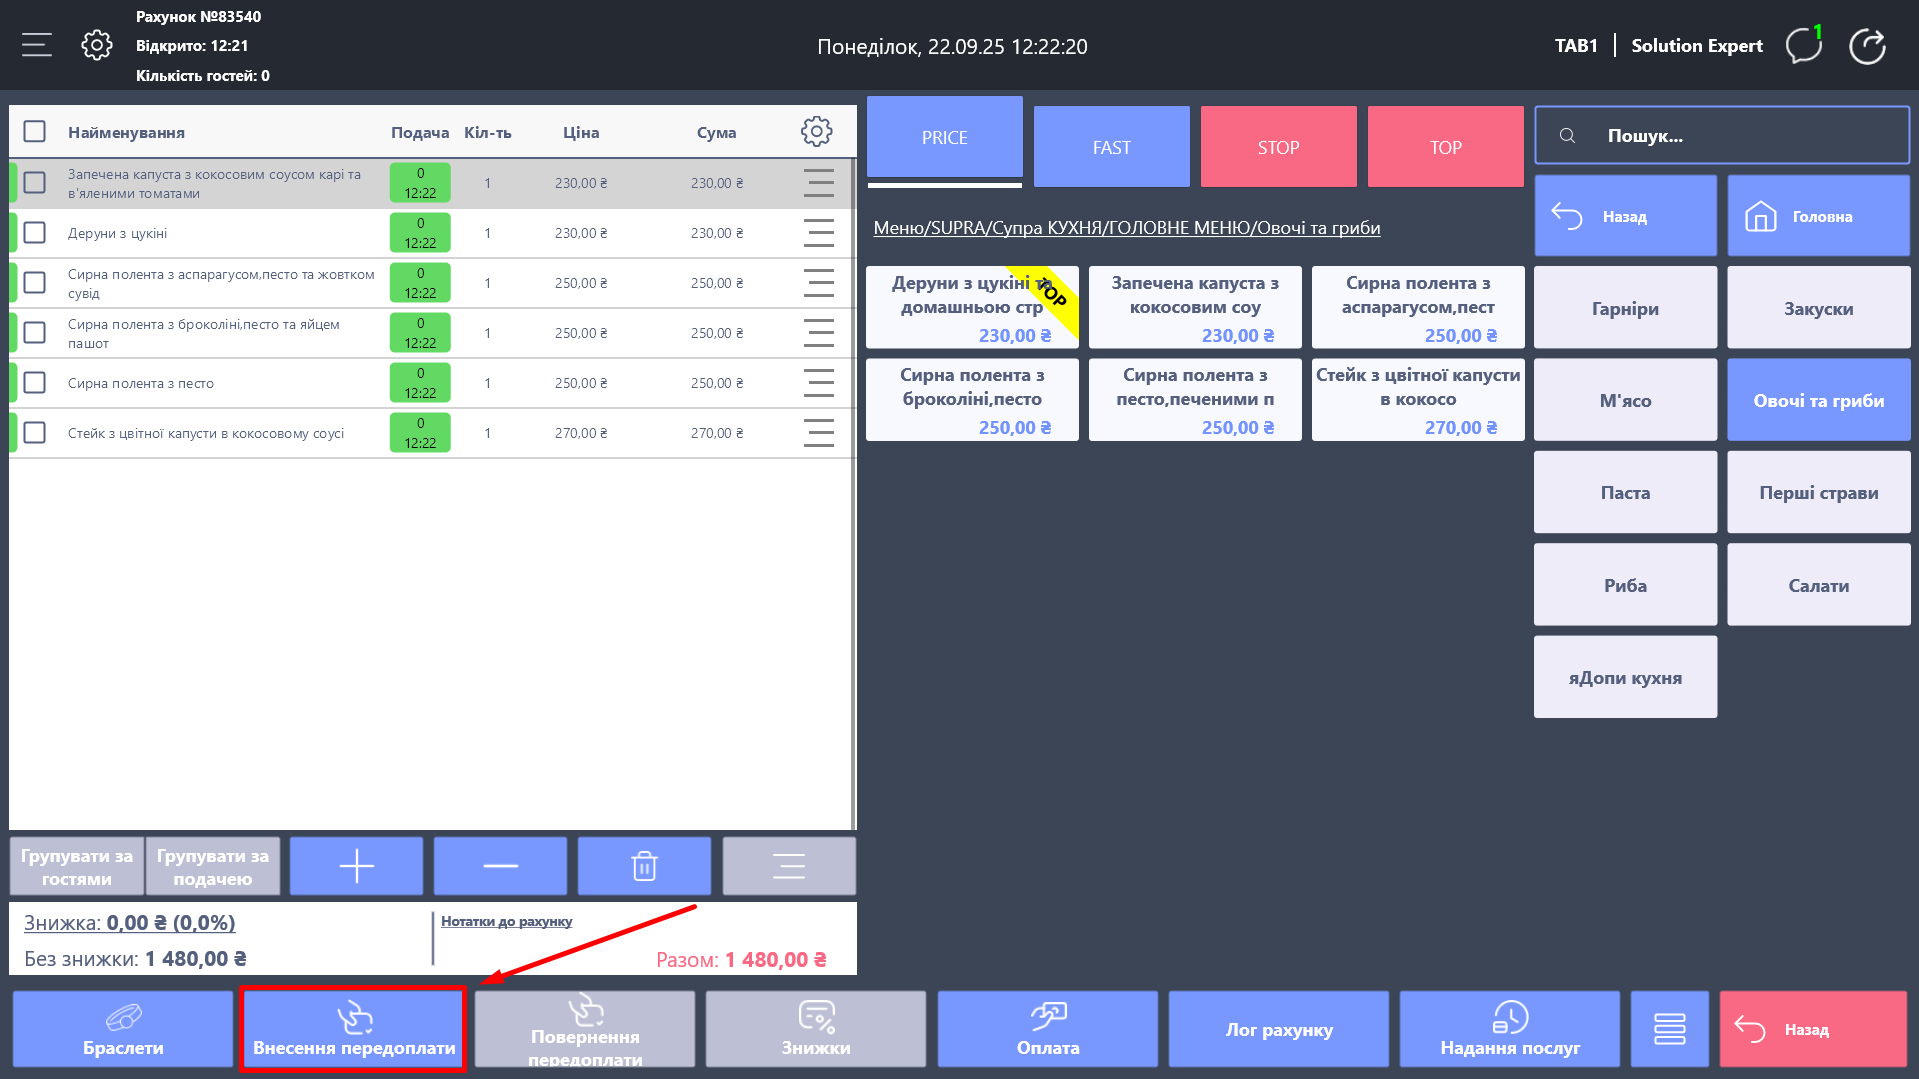The width and height of the screenshot is (1919, 1079).
Task: Toggle select-all checkbox in table header
Action: point(35,132)
